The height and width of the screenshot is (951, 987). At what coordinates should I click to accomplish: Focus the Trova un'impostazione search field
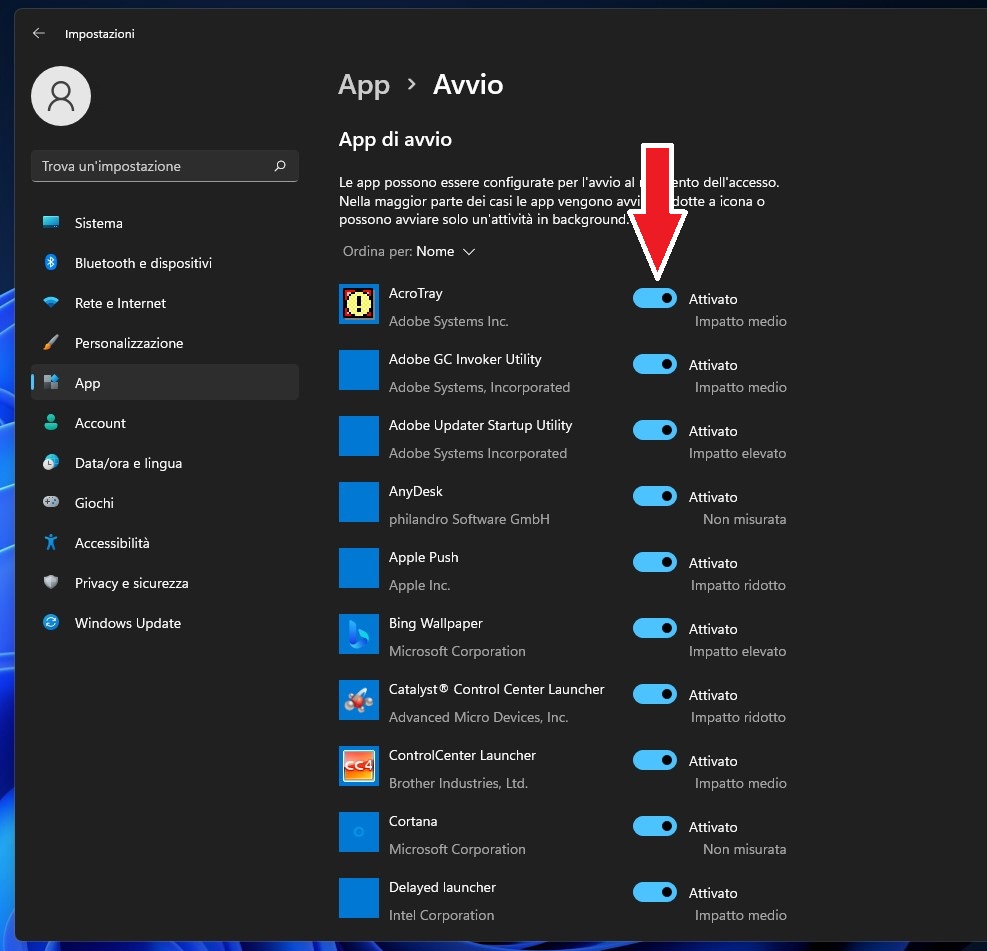[165, 166]
